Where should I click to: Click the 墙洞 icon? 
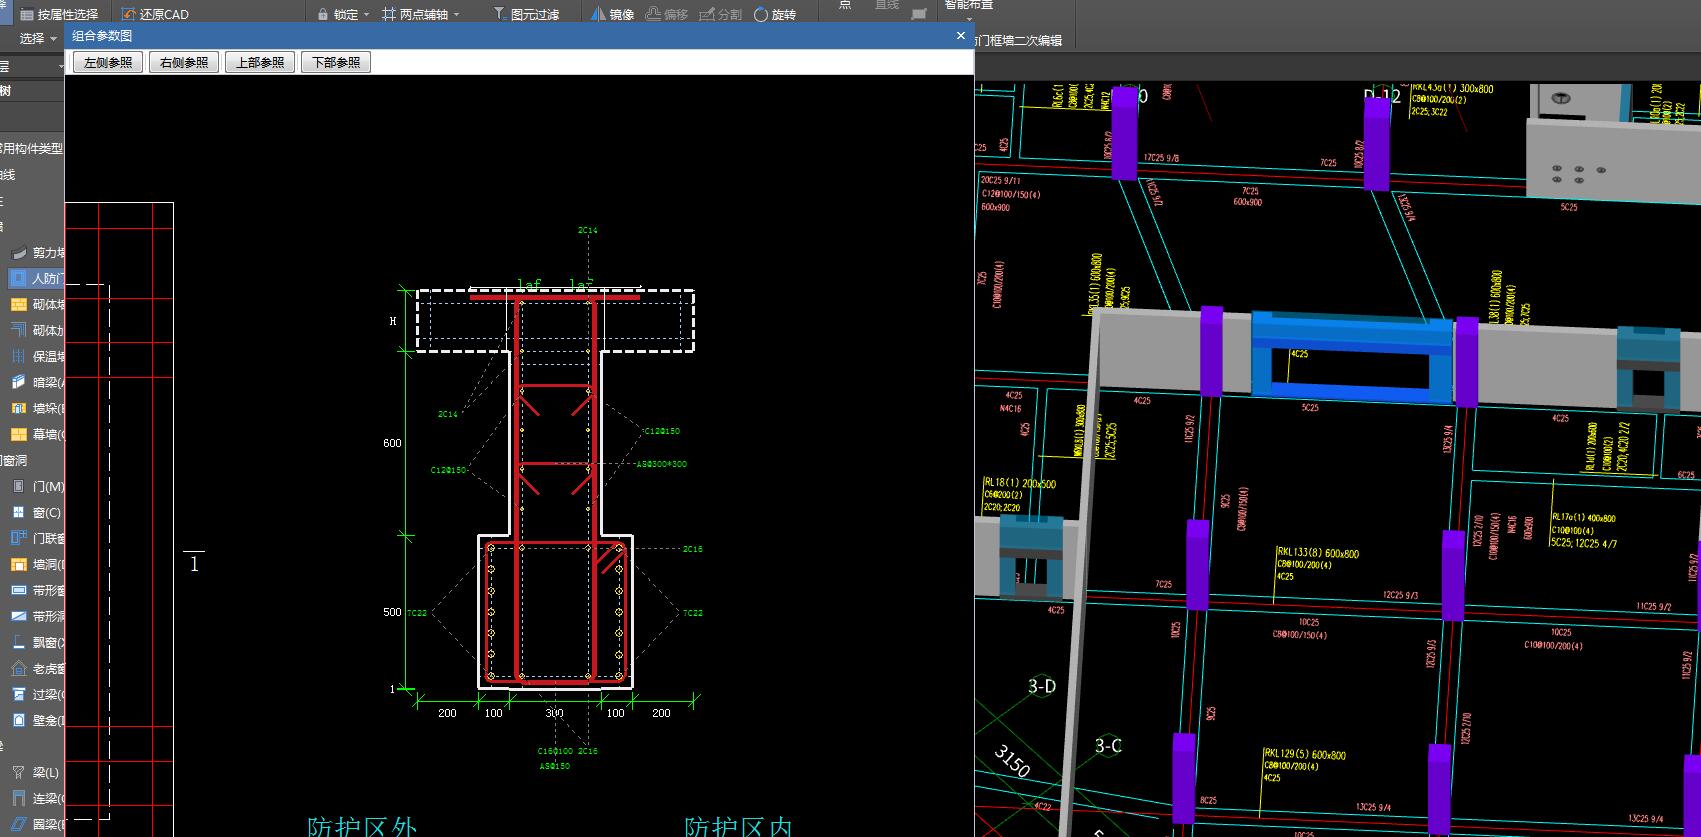point(18,565)
